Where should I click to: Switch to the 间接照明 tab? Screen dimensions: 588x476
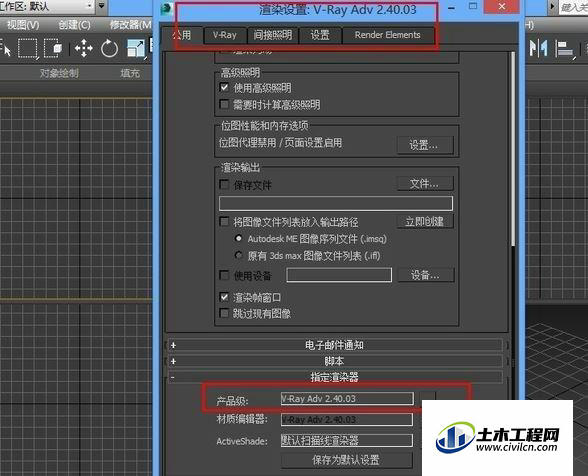click(x=273, y=36)
